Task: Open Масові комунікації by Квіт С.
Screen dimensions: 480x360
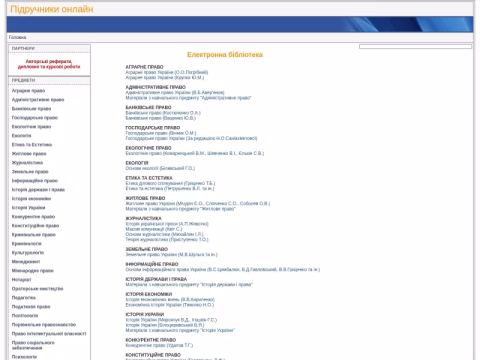Action: coord(154,229)
